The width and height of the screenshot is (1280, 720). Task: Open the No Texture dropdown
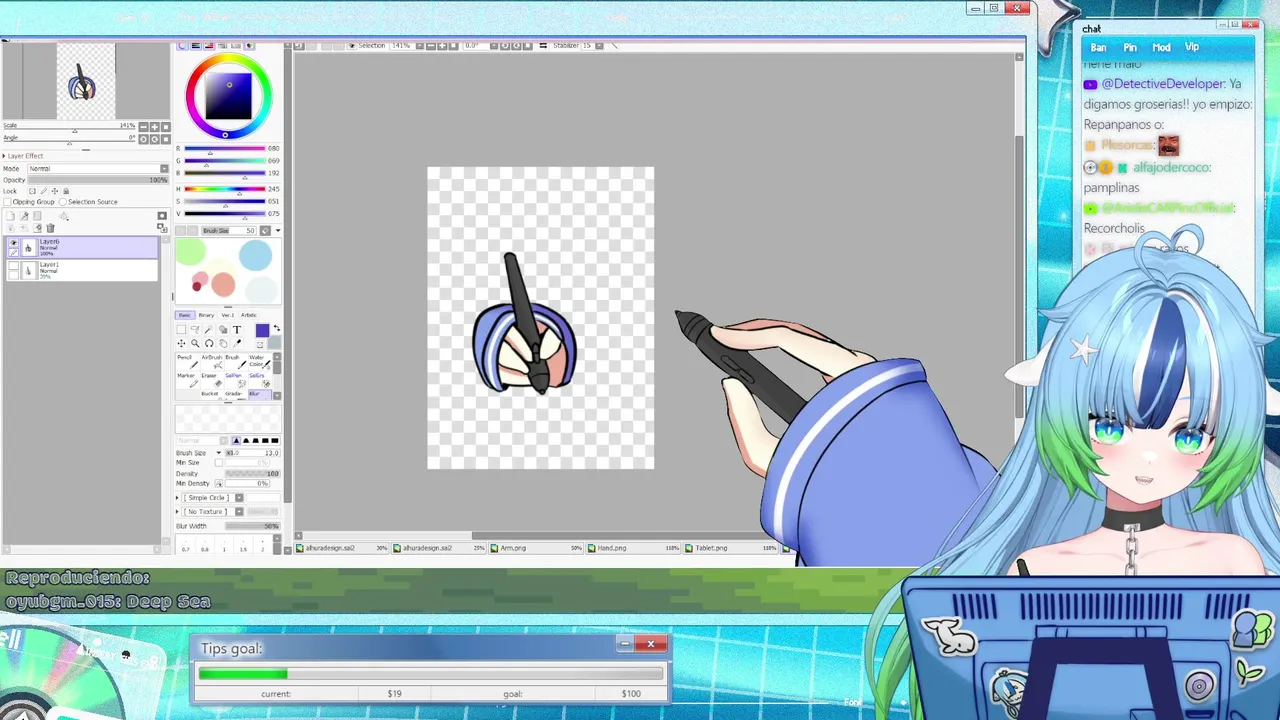[239, 512]
